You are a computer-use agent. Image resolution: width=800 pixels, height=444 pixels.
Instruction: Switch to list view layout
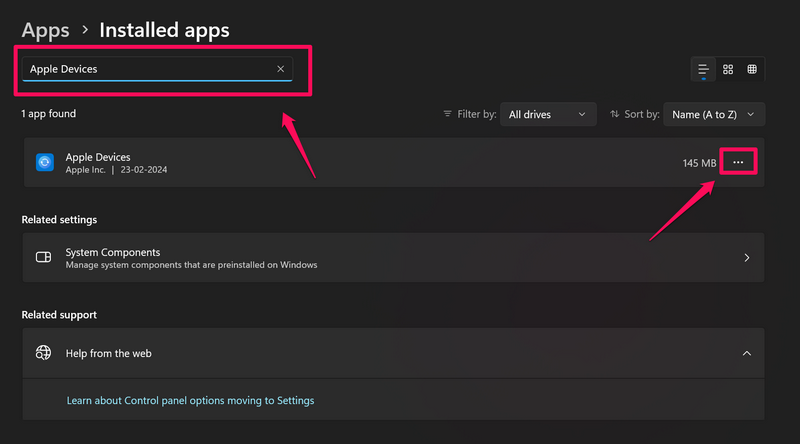click(704, 69)
